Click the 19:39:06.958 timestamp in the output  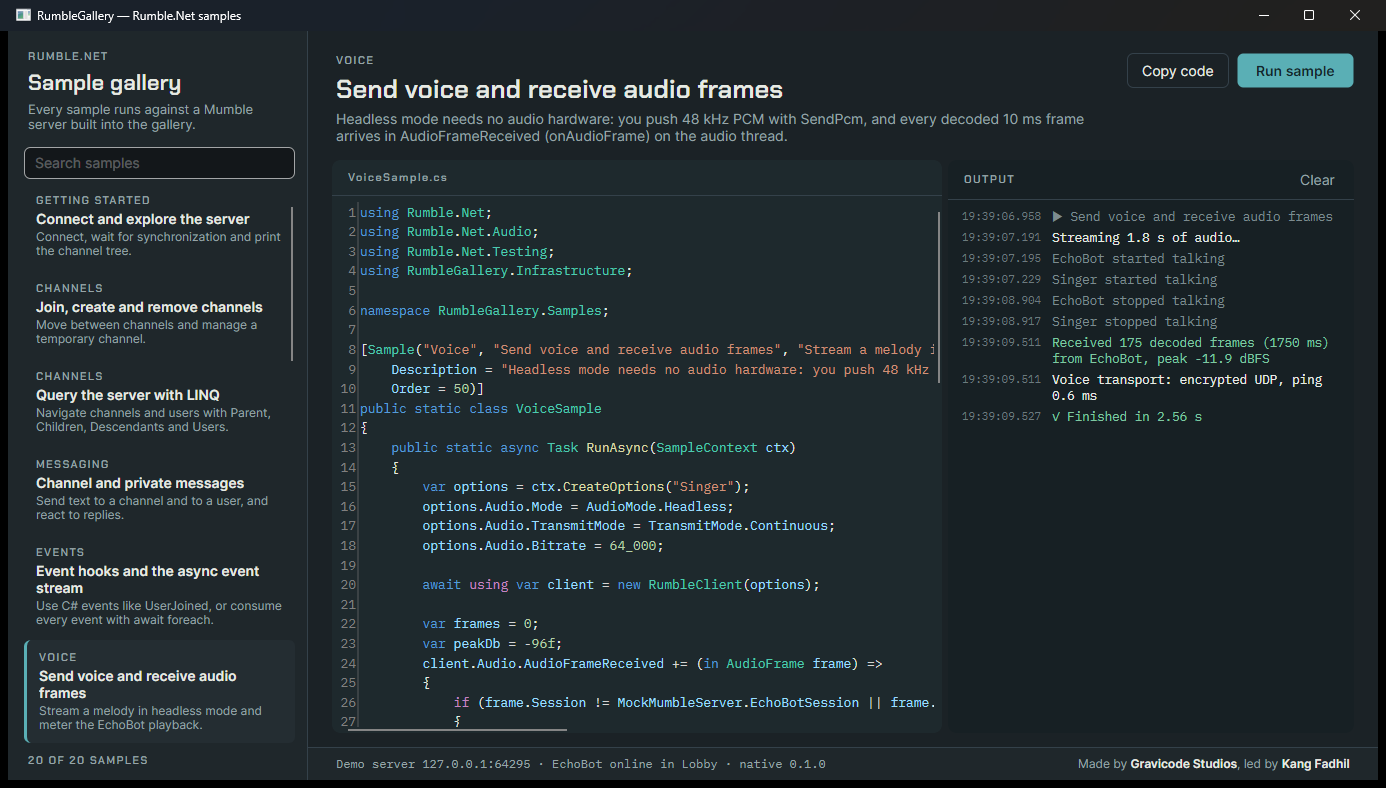(1001, 217)
